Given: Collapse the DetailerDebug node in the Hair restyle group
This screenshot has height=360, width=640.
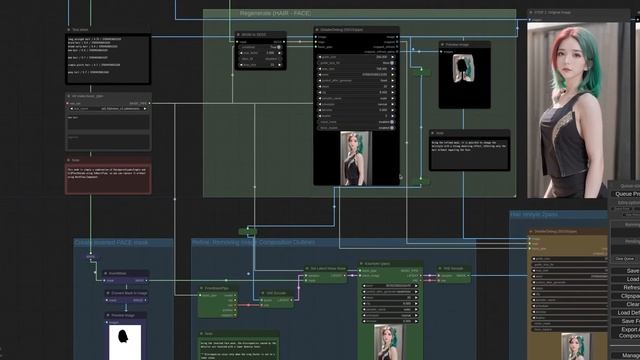Looking at the screenshot, I should point(531,231).
